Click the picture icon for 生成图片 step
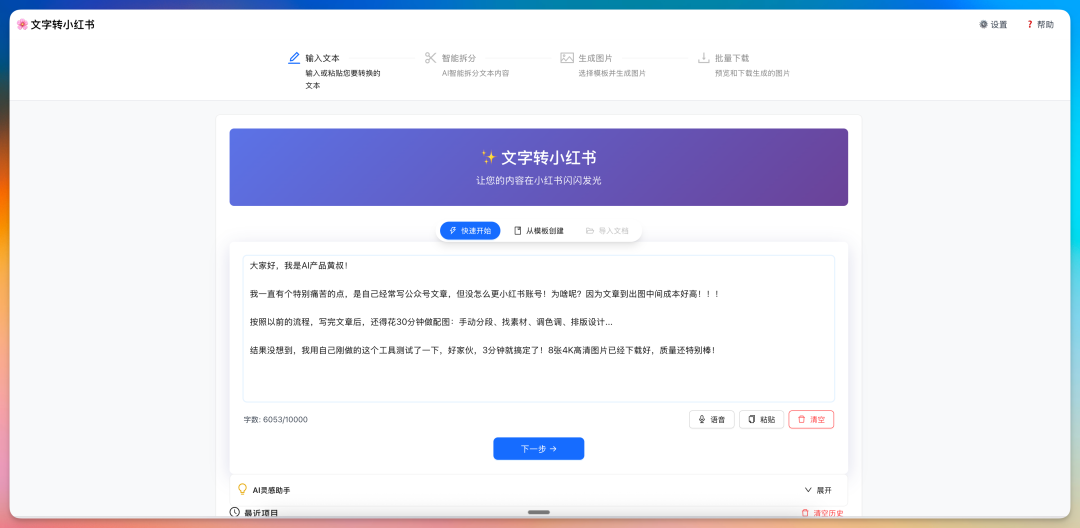 click(x=567, y=58)
